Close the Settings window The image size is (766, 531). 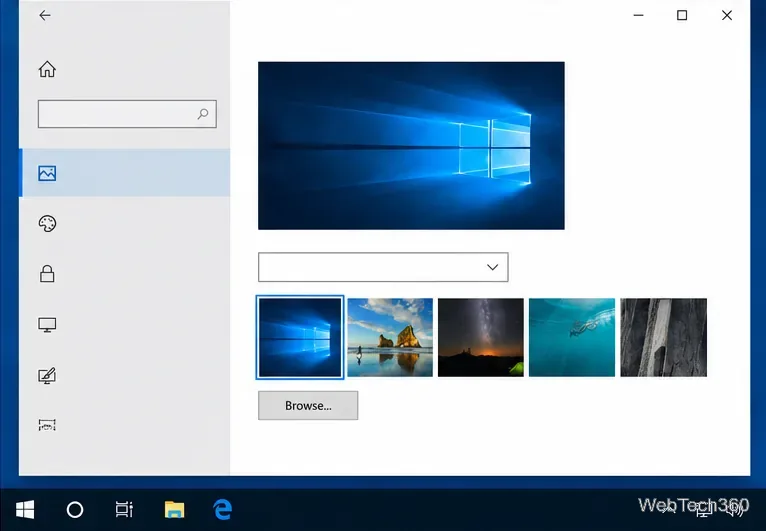pyautogui.click(x=727, y=16)
